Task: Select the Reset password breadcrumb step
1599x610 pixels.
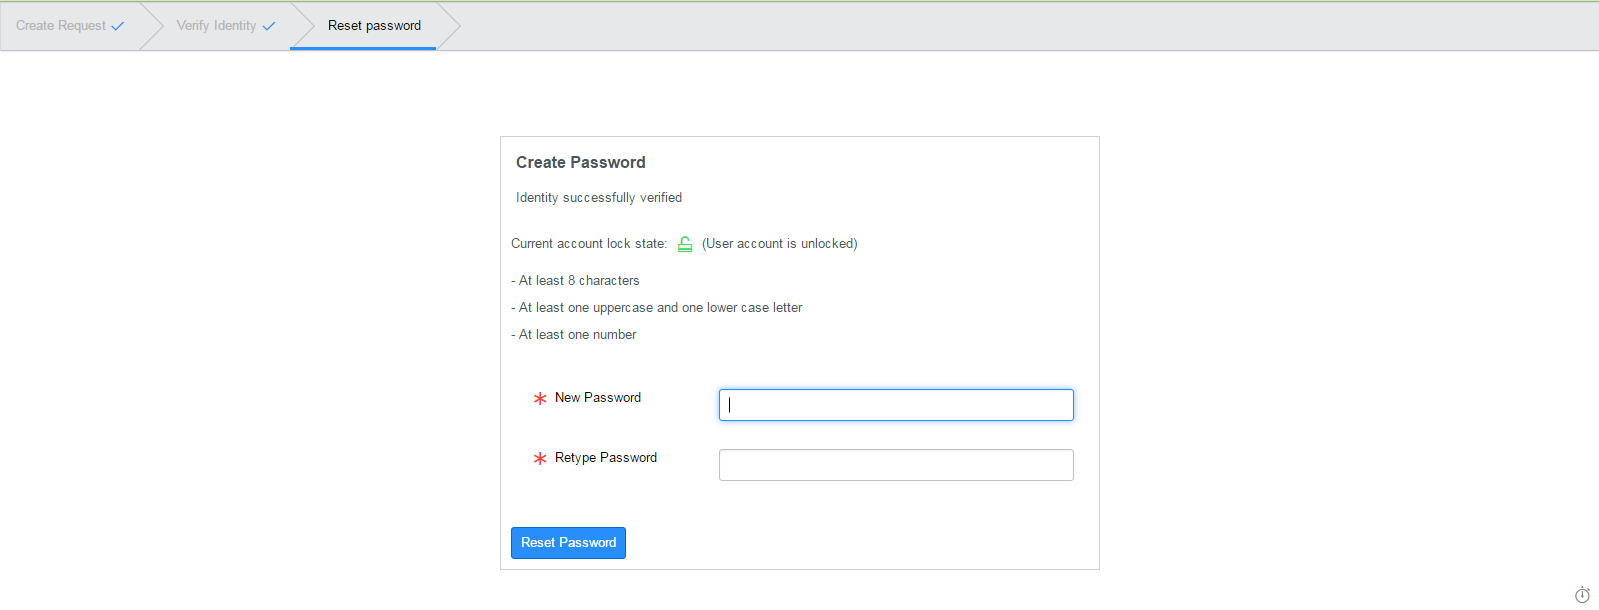Action: click(374, 25)
